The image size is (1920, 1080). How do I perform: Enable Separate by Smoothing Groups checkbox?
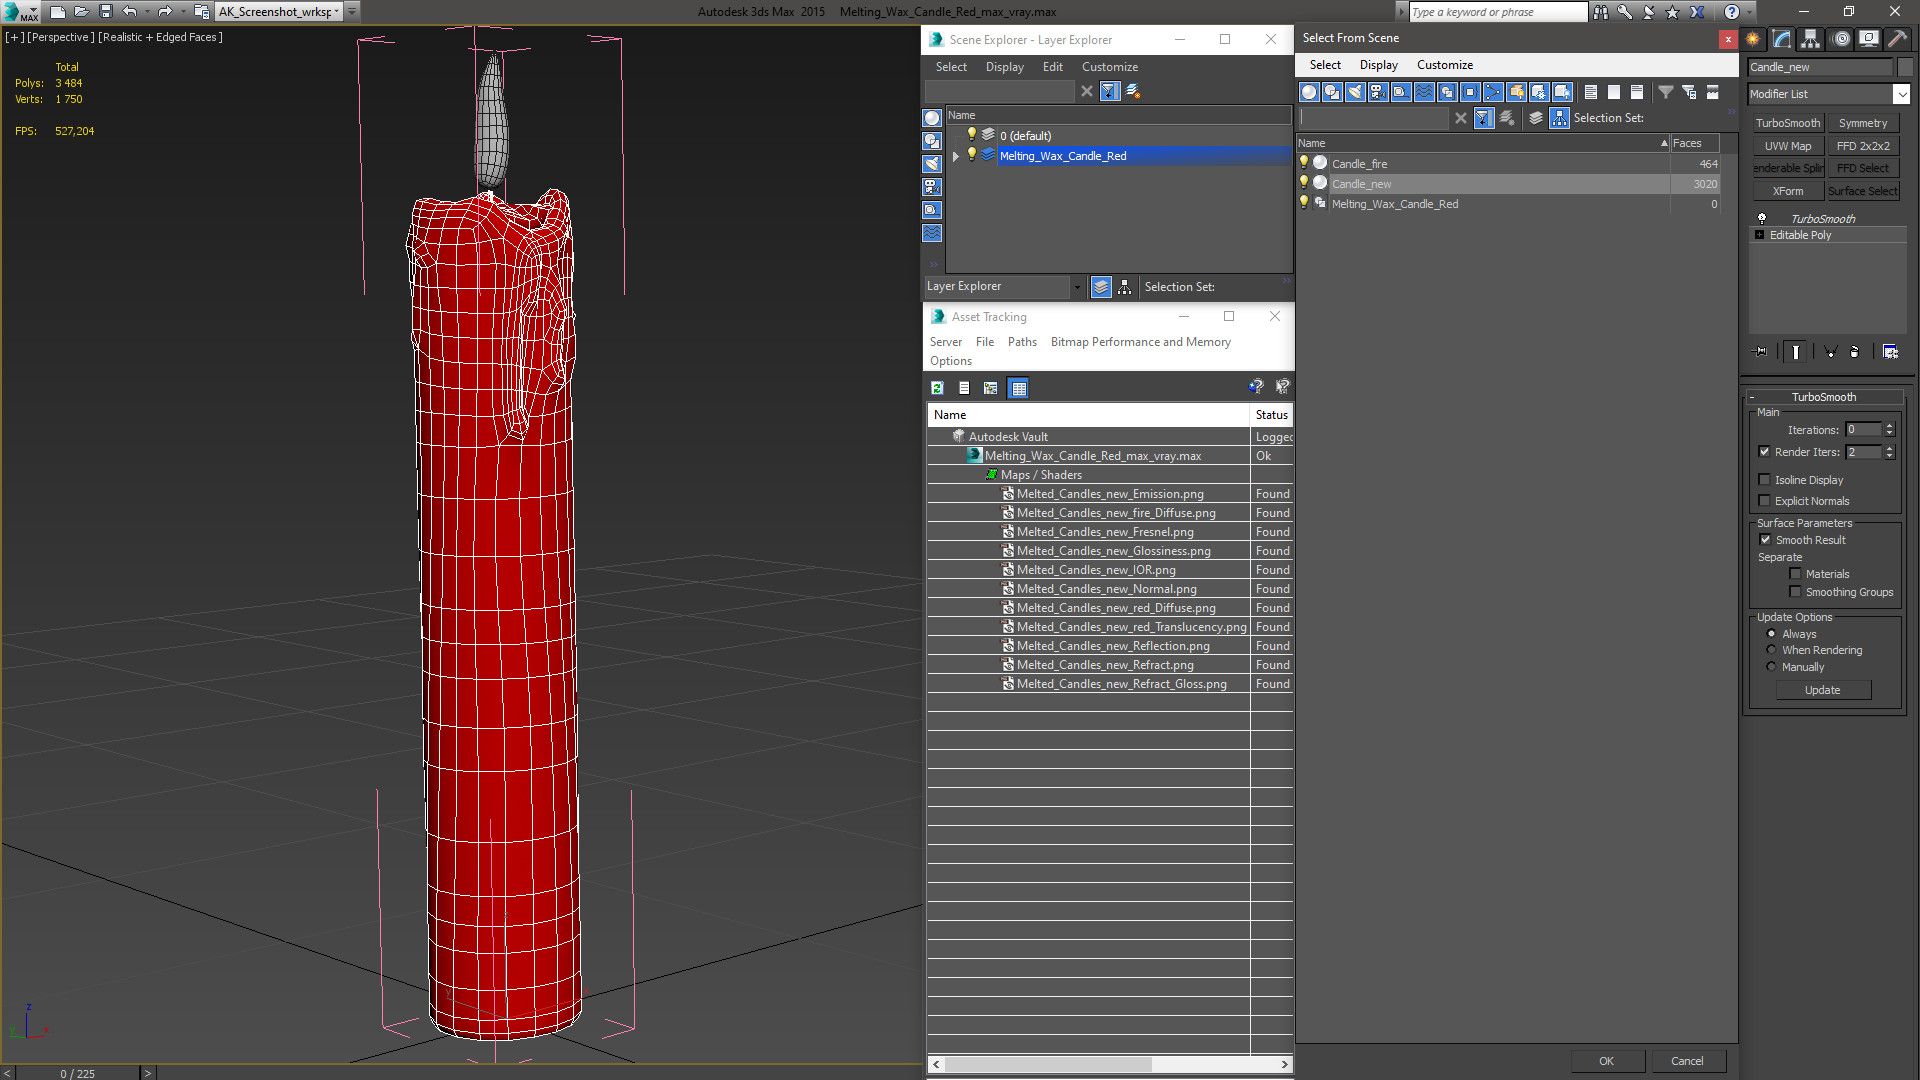coord(1796,592)
